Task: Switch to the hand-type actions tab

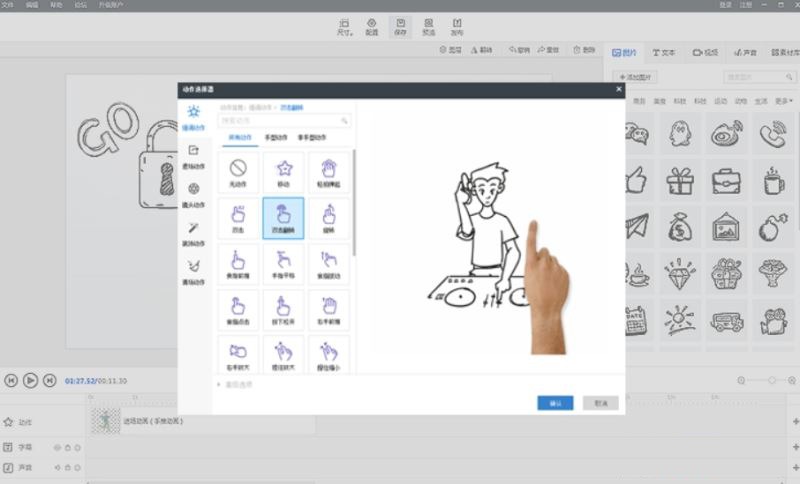Action: pos(276,138)
